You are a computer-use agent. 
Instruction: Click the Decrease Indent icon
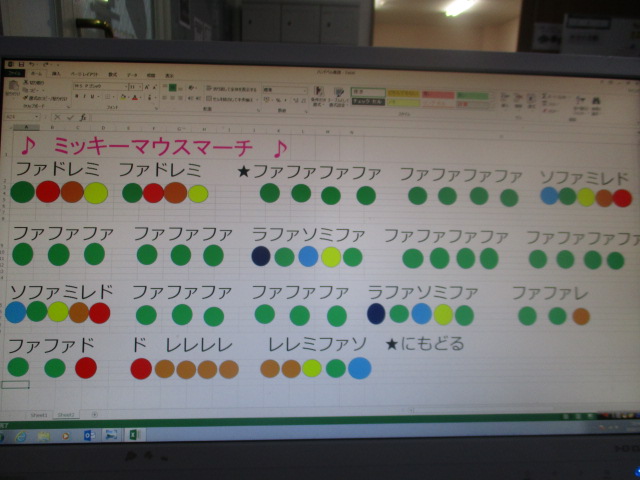(x=190, y=98)
